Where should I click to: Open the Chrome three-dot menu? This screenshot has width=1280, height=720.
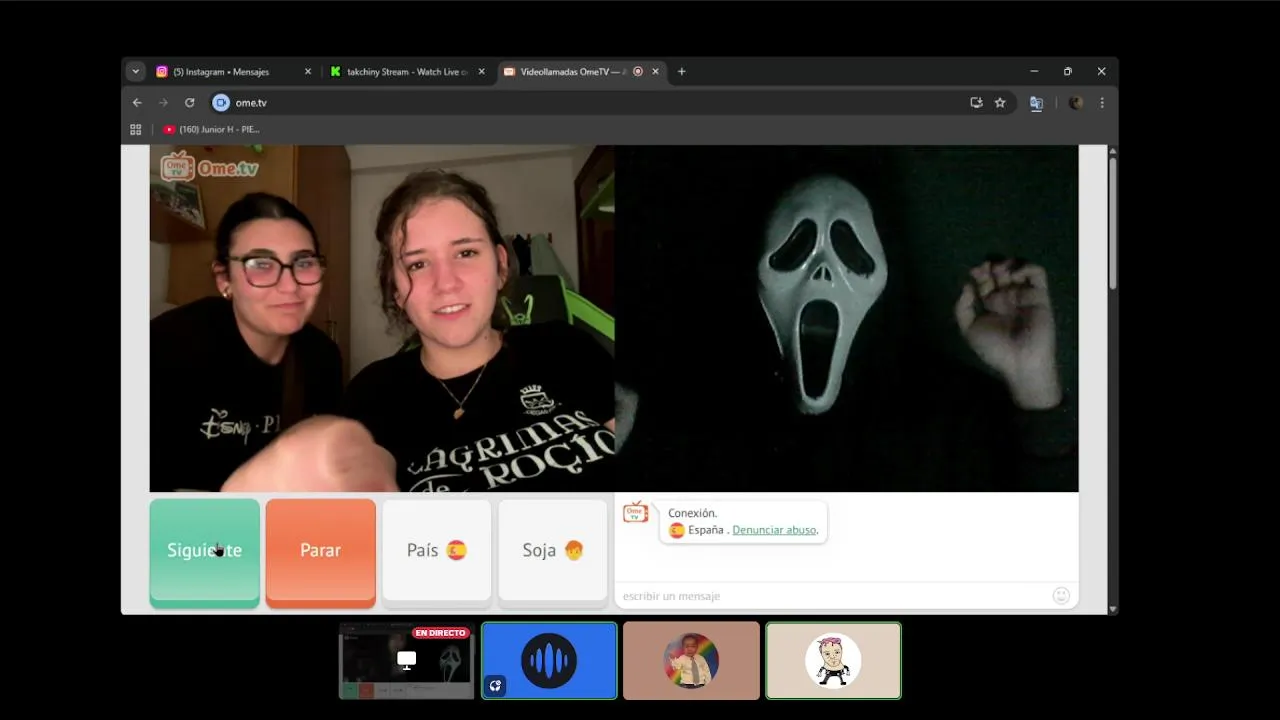tap(1102, 103)
